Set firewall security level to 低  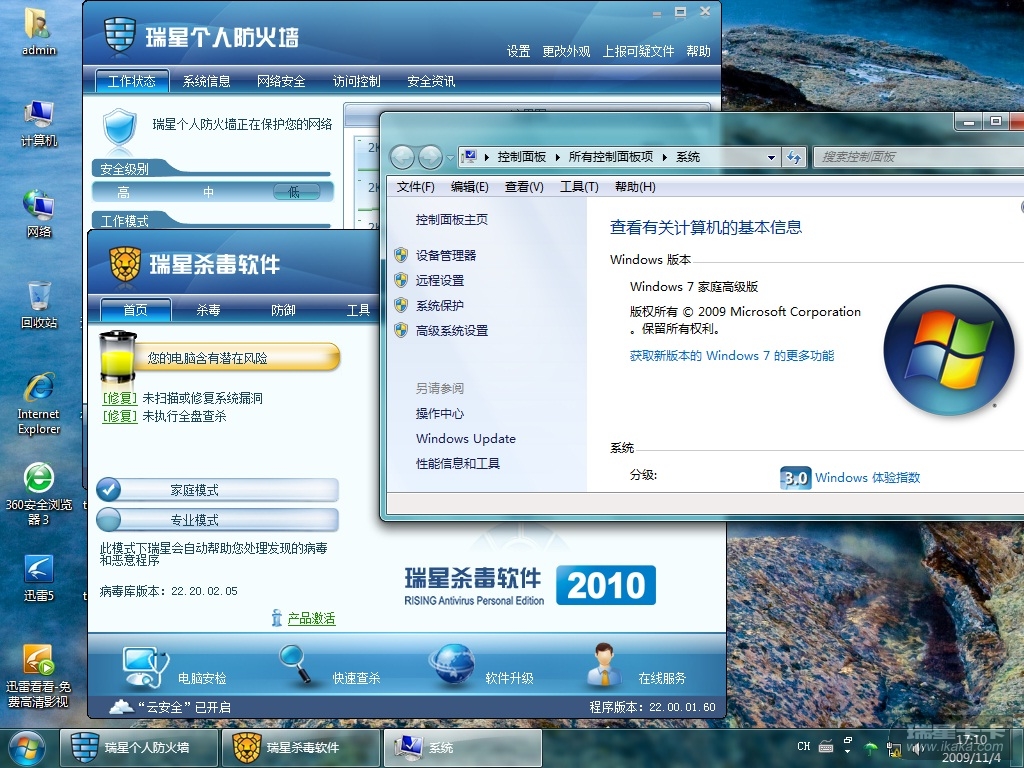coord(295,191)
